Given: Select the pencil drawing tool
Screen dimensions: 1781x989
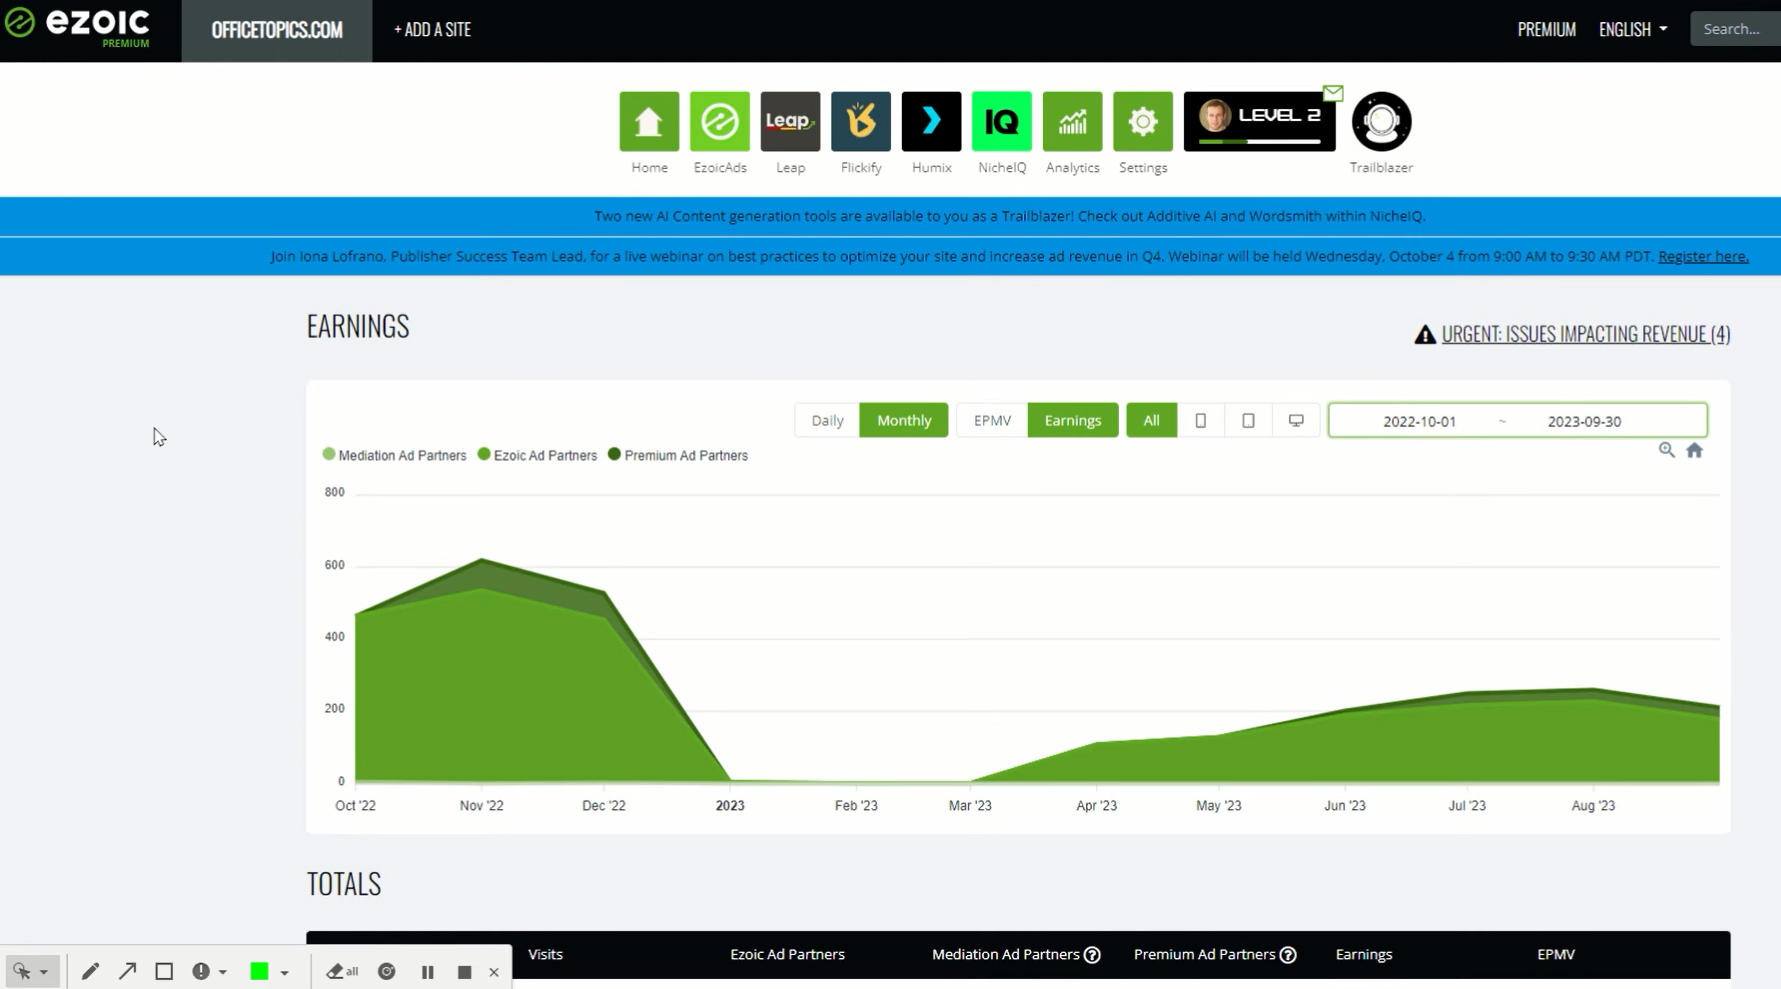Looking at the screenshot, I should [x=90, y=971].
